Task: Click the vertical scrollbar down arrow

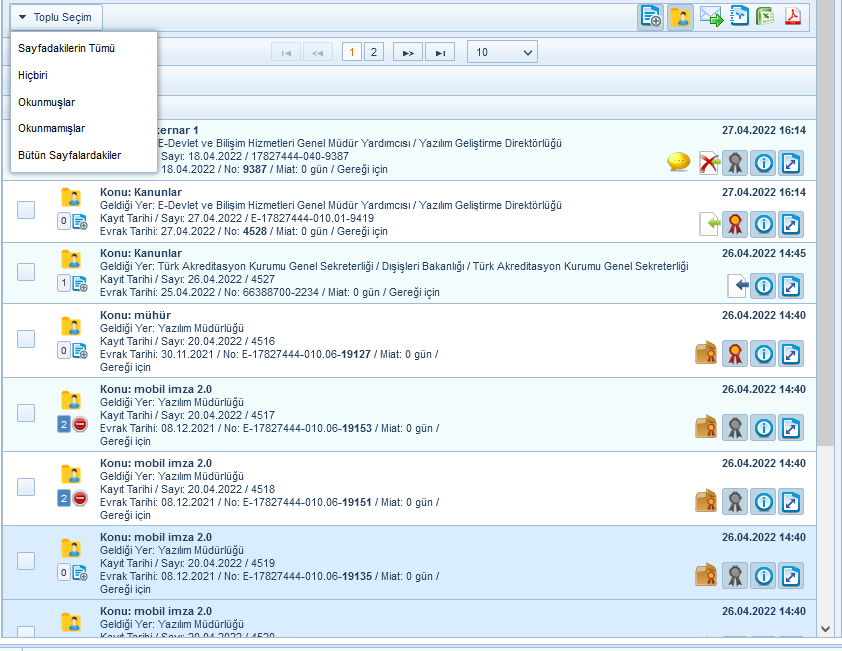Action: click(825, 628)
